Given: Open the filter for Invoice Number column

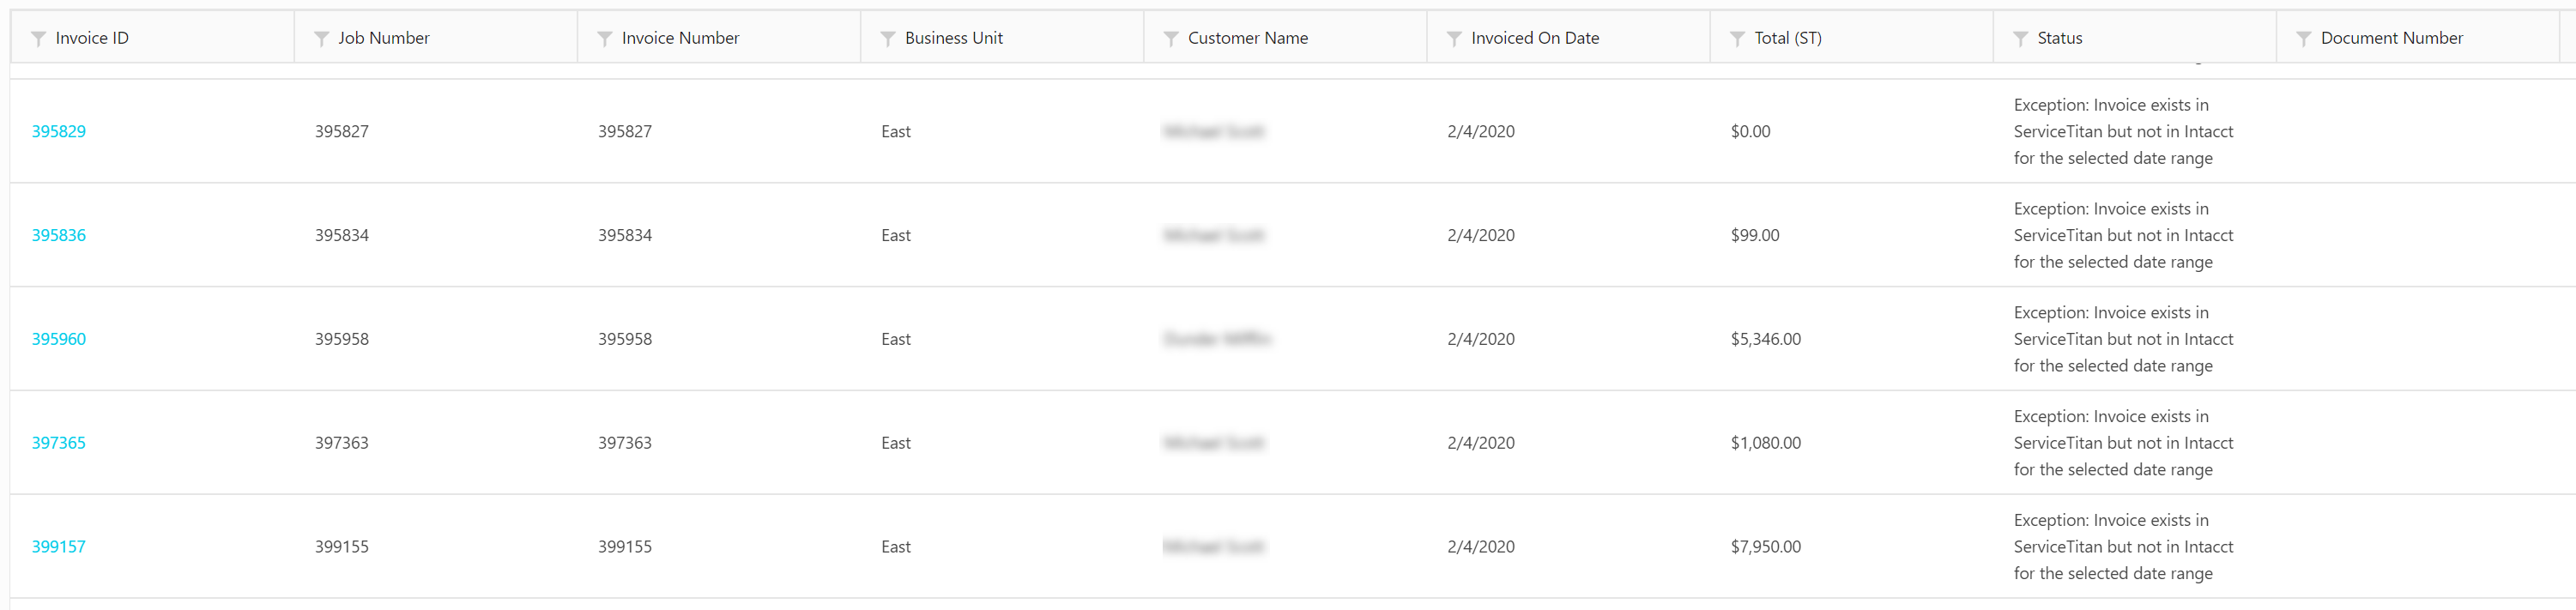Looking at the screenshot, I should coord(604,38).
